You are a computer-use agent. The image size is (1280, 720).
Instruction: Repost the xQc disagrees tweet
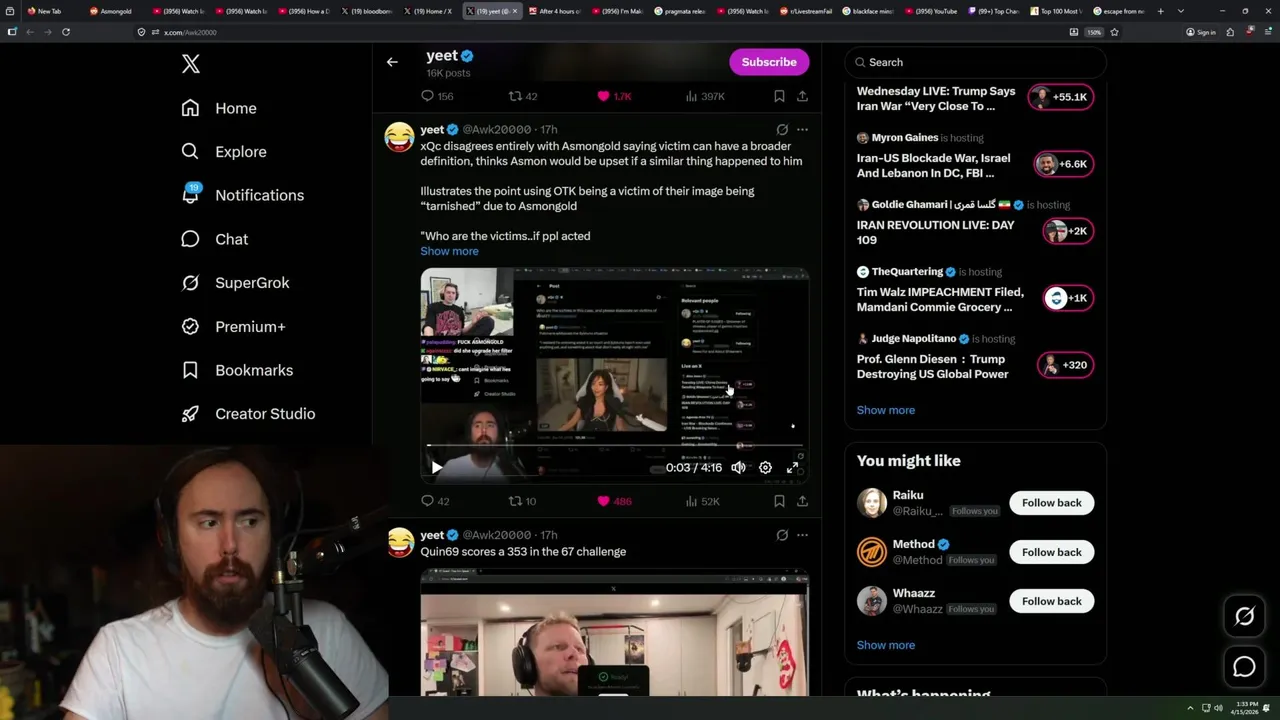click(x=522, y=501)
